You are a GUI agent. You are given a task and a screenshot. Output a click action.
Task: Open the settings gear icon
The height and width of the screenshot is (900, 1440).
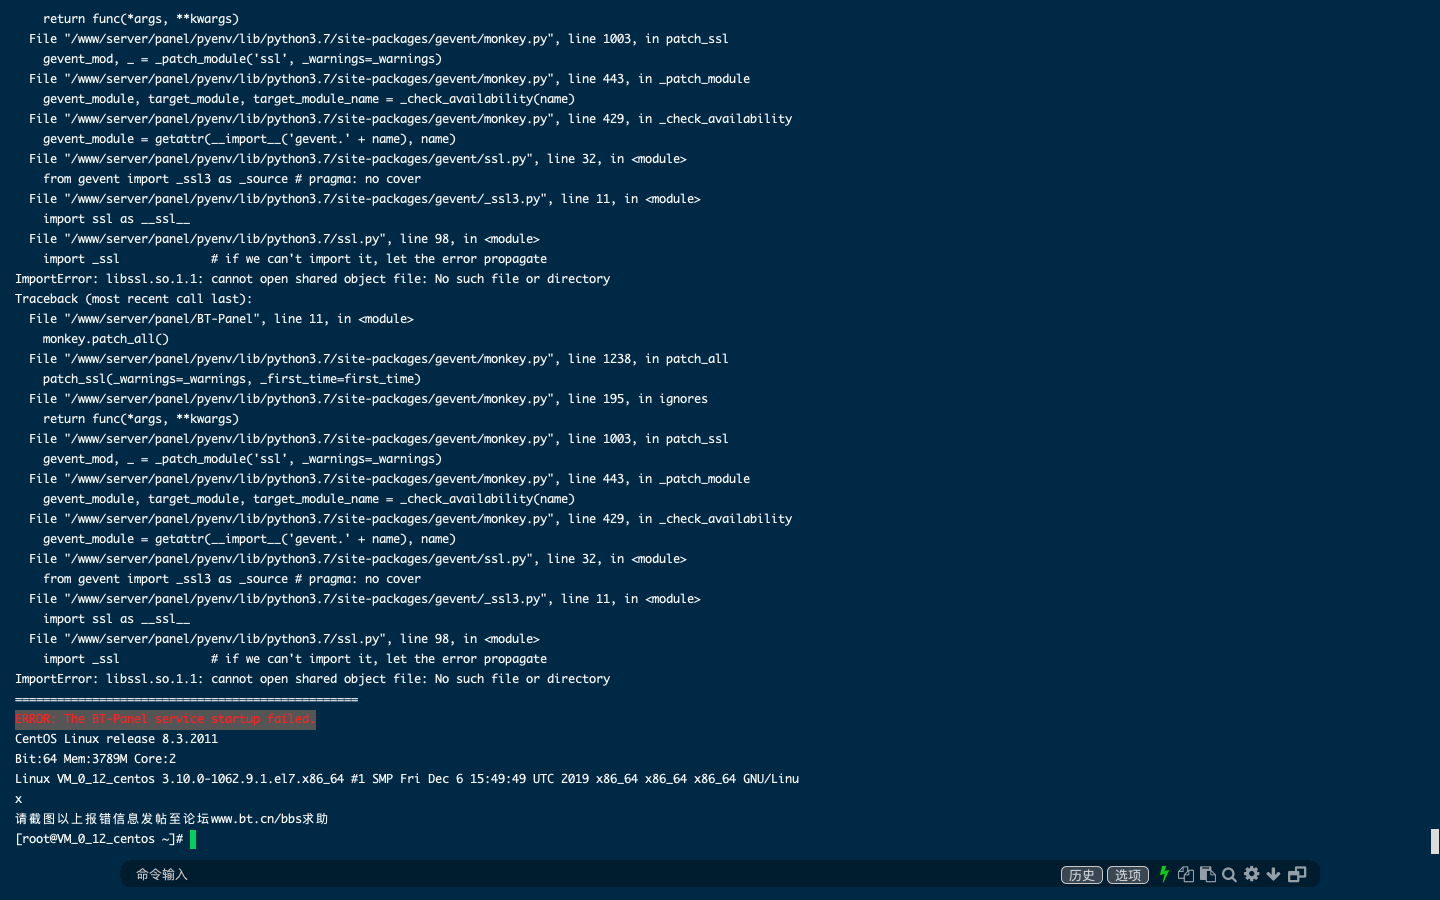point(1251,874)
